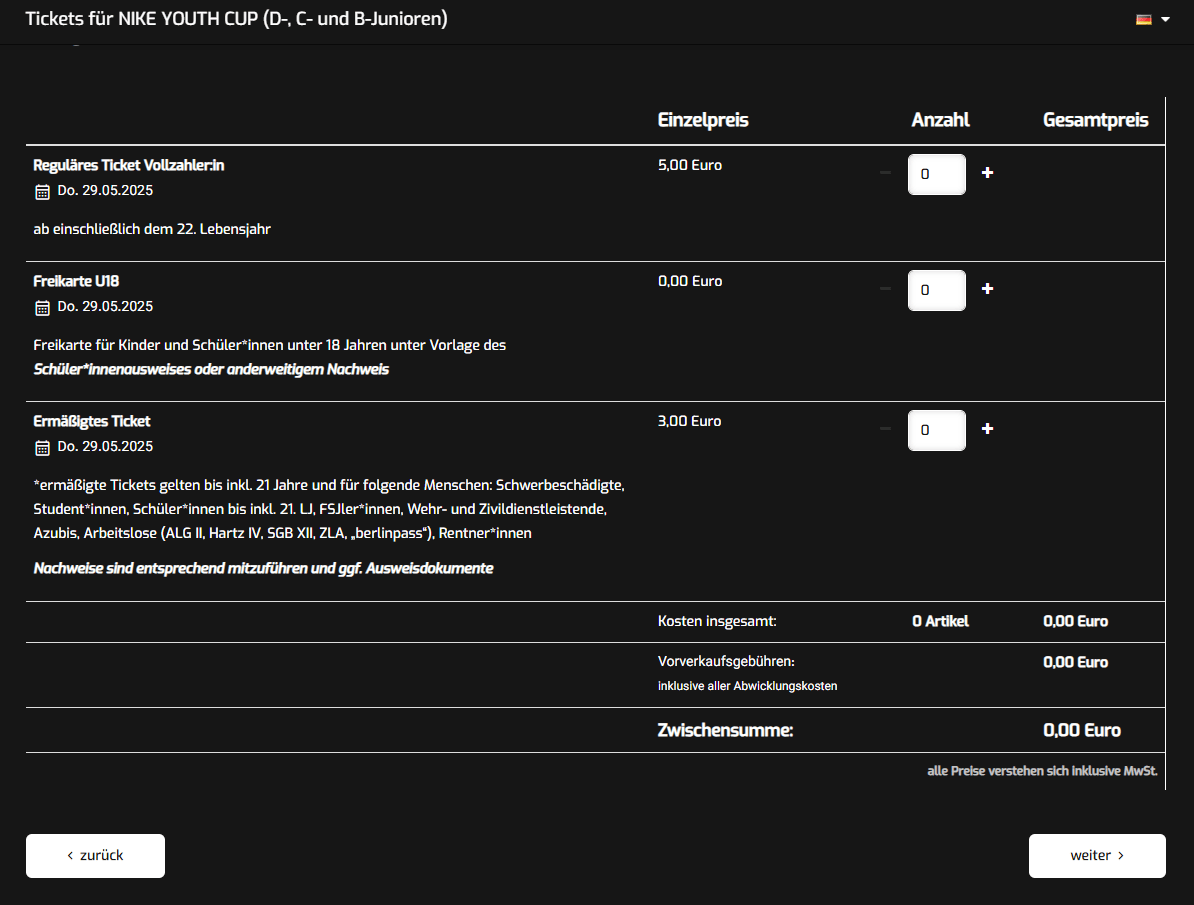Click 'ab einschließlich dem 22. Lebensjahr' description

(152, 229)
